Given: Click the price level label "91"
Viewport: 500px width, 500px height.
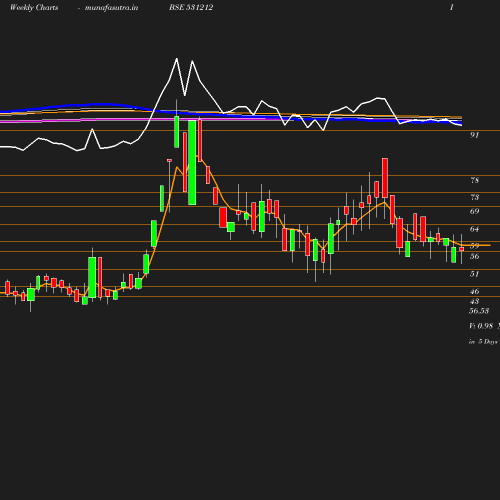Looking at the screenshot, I should pyautogui.click(x=475, y=135).
